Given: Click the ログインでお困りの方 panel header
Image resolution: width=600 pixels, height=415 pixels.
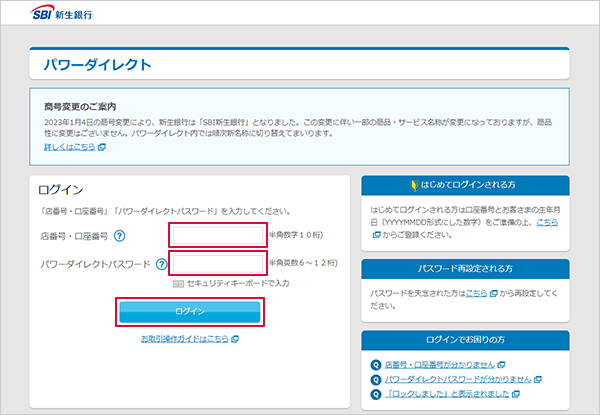Looking at the screenshot, I should pyautogui.click(x=465, y=340).
